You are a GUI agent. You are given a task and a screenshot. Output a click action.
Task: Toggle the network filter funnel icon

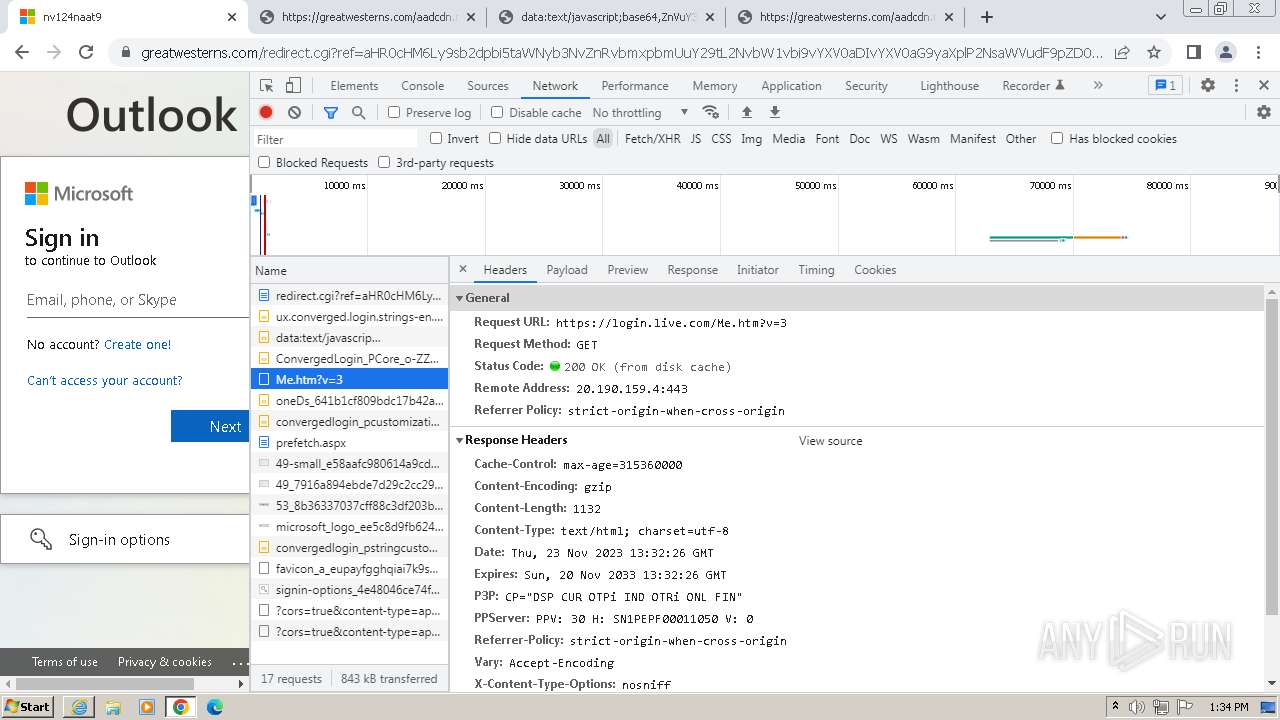(331, 113)
